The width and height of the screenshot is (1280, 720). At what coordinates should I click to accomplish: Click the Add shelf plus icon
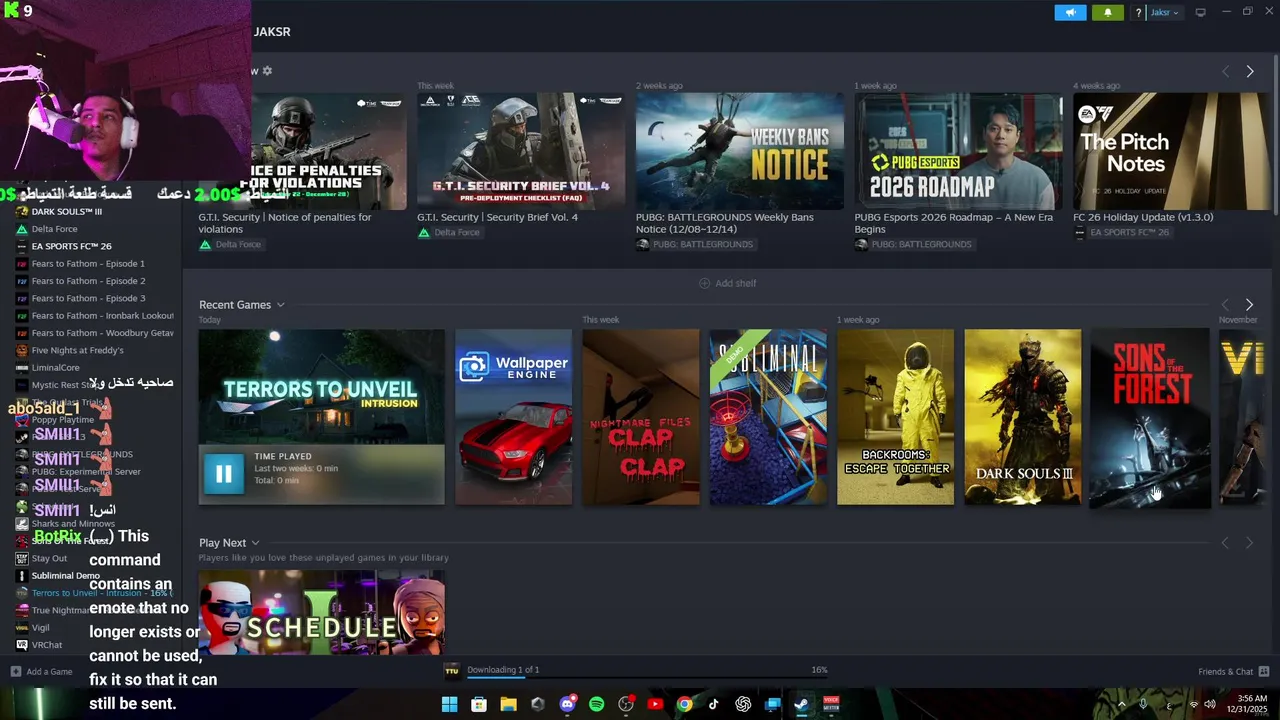point(704,283)
